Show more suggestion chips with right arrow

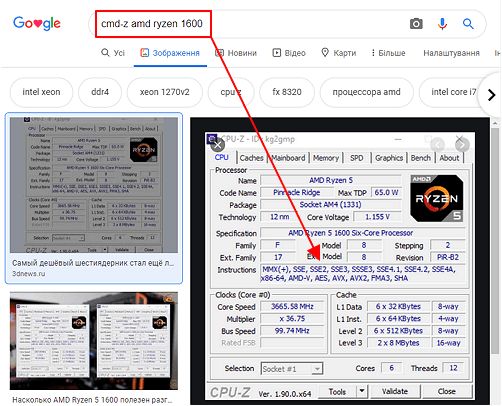point(491,95)
